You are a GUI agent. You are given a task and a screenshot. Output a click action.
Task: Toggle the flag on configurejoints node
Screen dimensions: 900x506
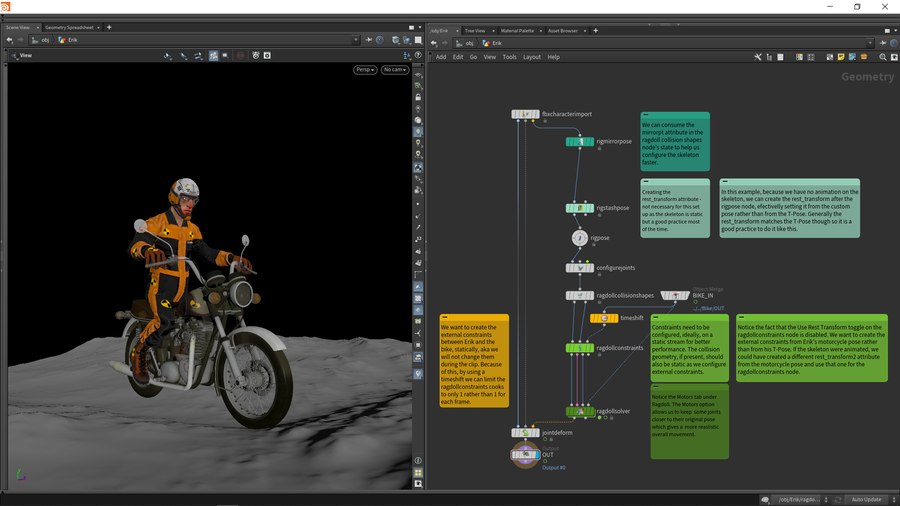pos(591,268)
